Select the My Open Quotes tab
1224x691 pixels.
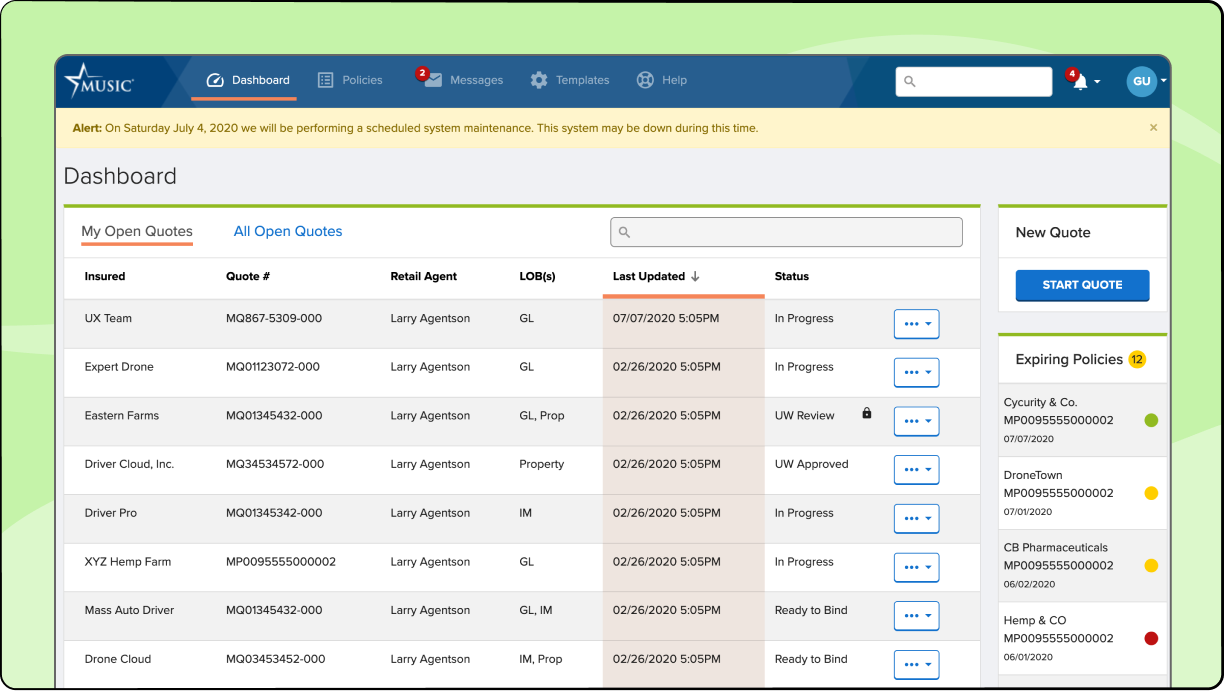[137, 231]
